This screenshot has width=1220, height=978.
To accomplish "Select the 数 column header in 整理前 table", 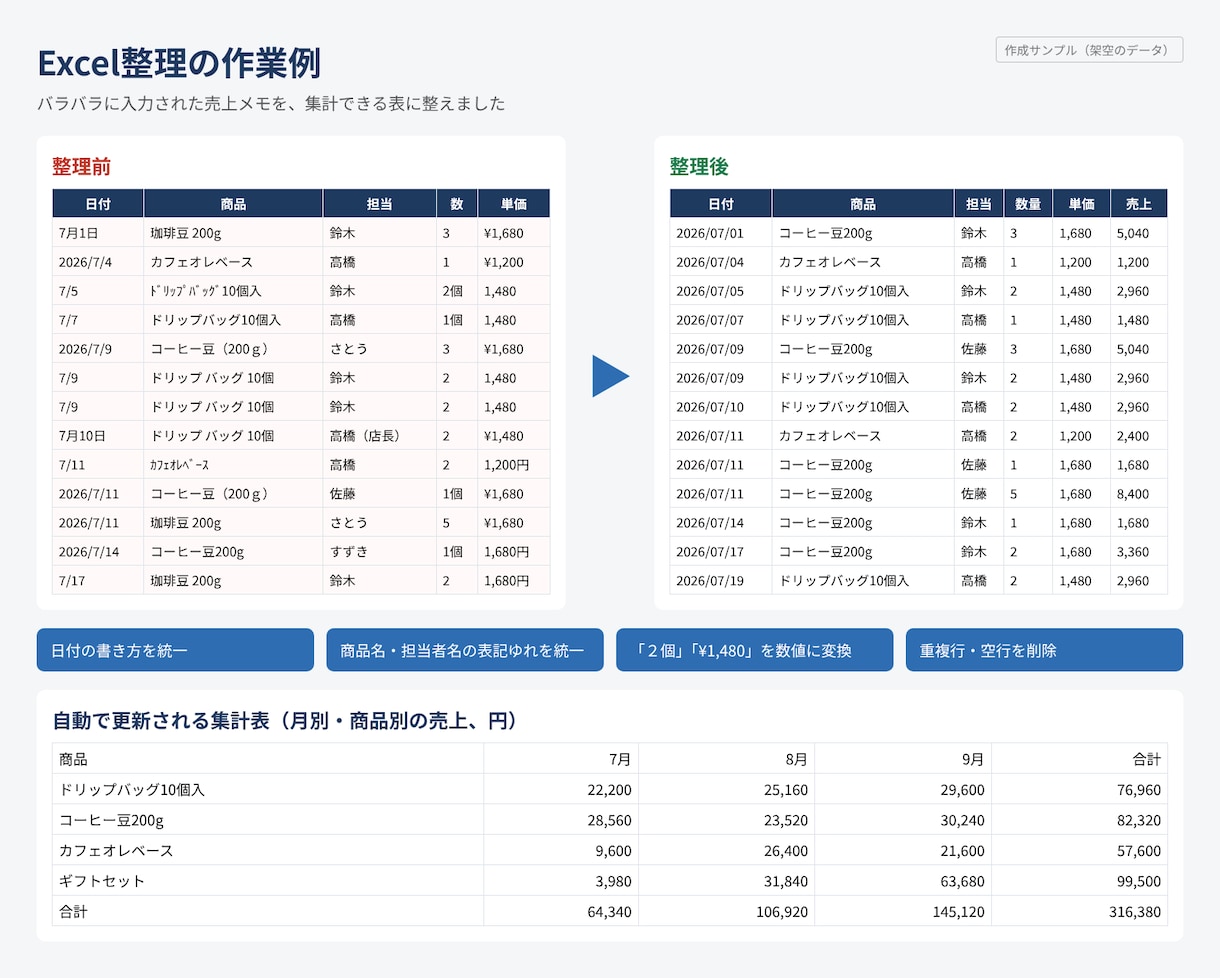I will pyautogui.click(x=457, y=204).
